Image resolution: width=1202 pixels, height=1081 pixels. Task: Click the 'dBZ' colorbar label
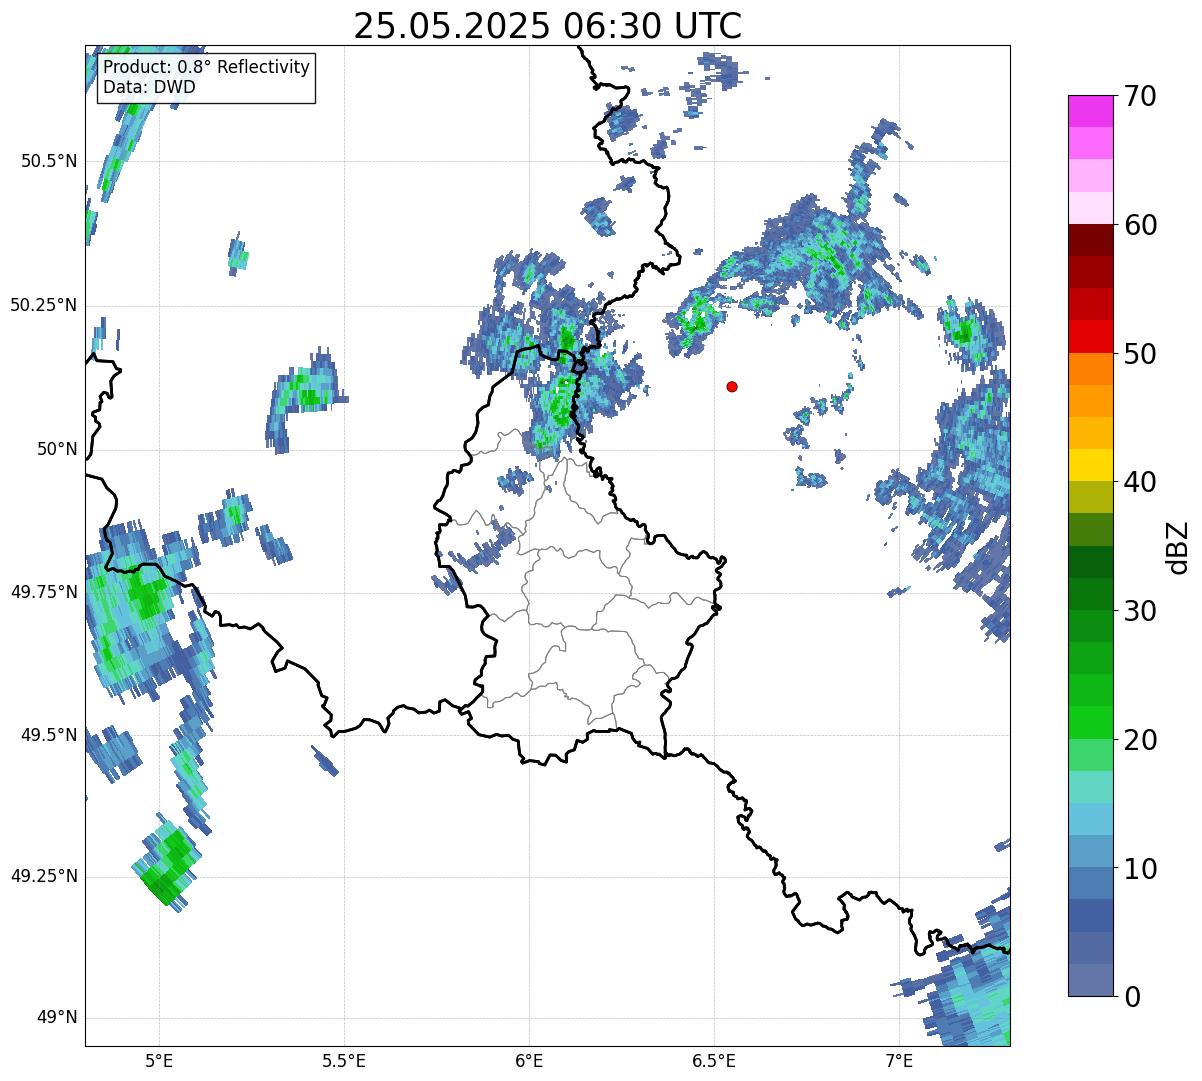[1178, 546]
